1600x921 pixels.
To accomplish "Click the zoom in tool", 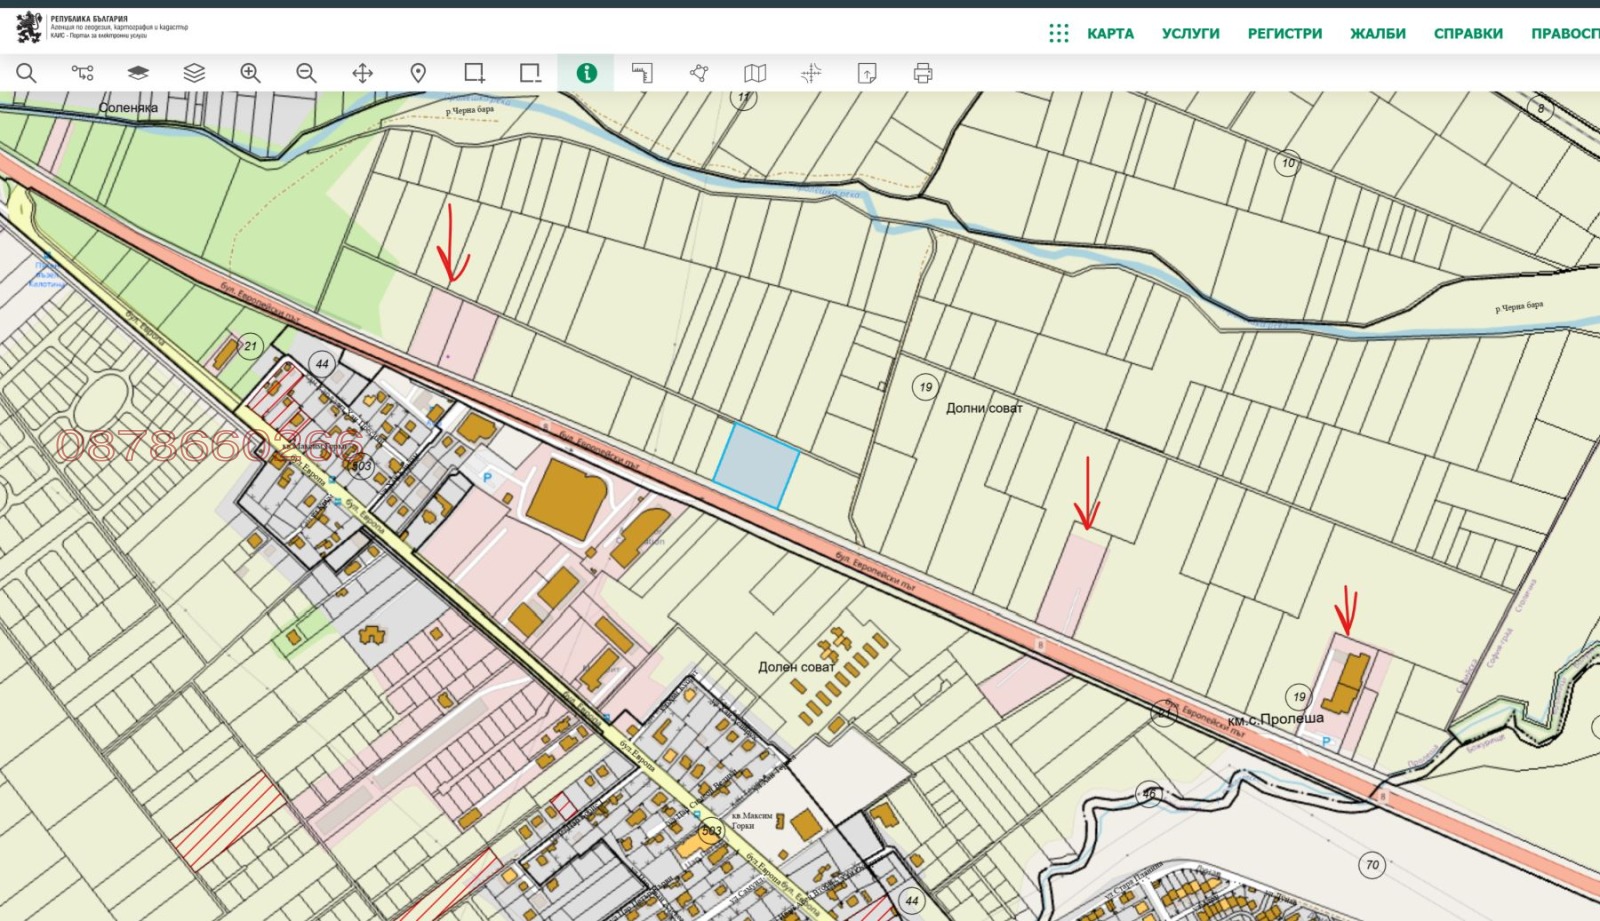I will point(250,73).
